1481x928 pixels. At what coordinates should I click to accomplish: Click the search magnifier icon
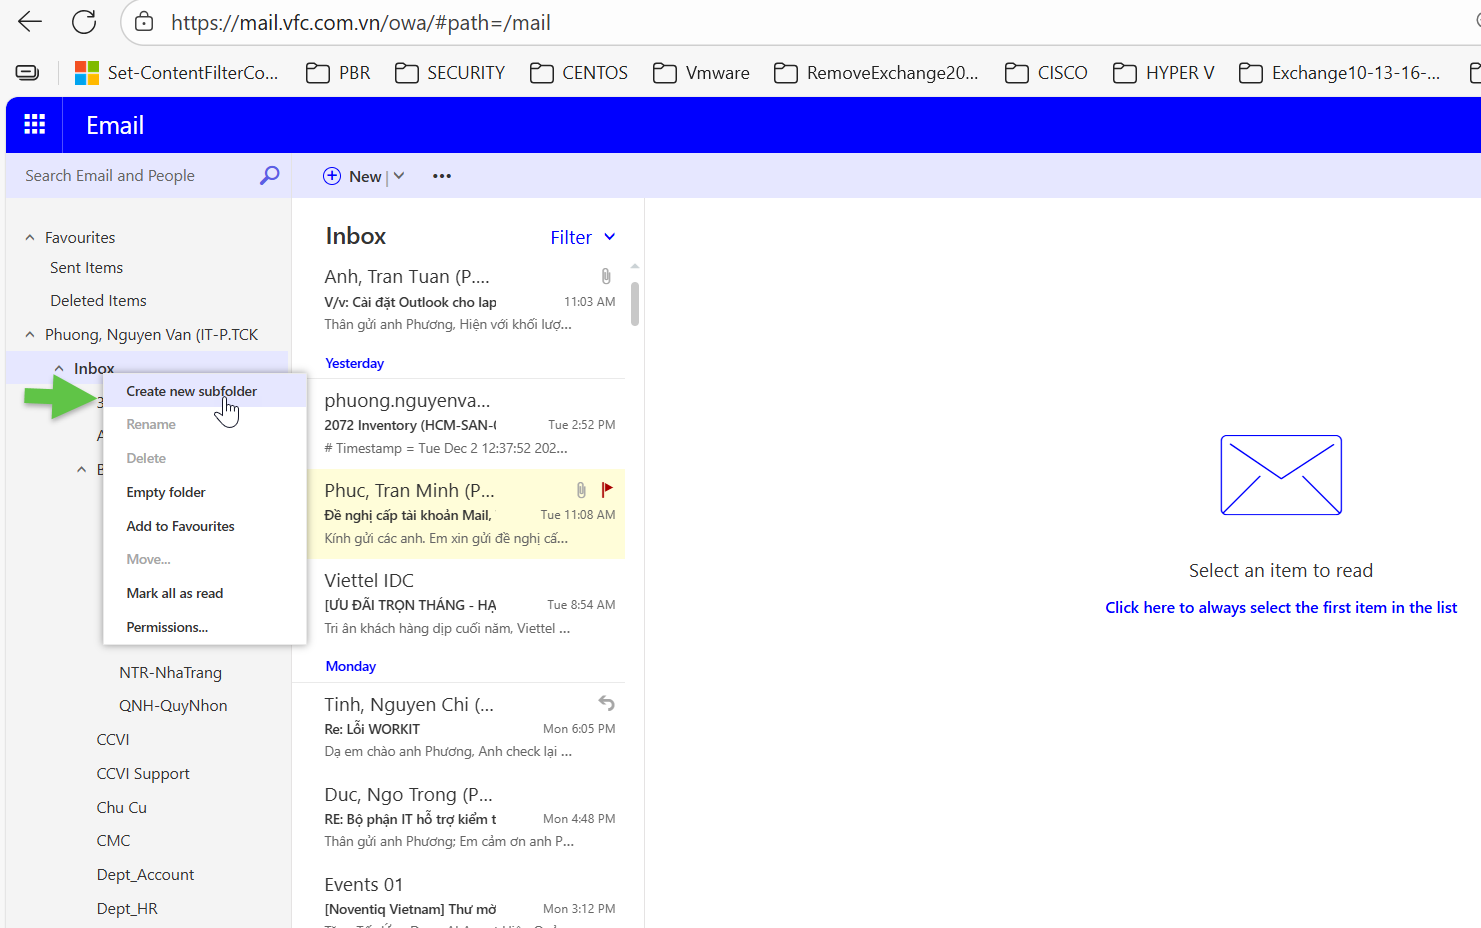coord(269,176)
